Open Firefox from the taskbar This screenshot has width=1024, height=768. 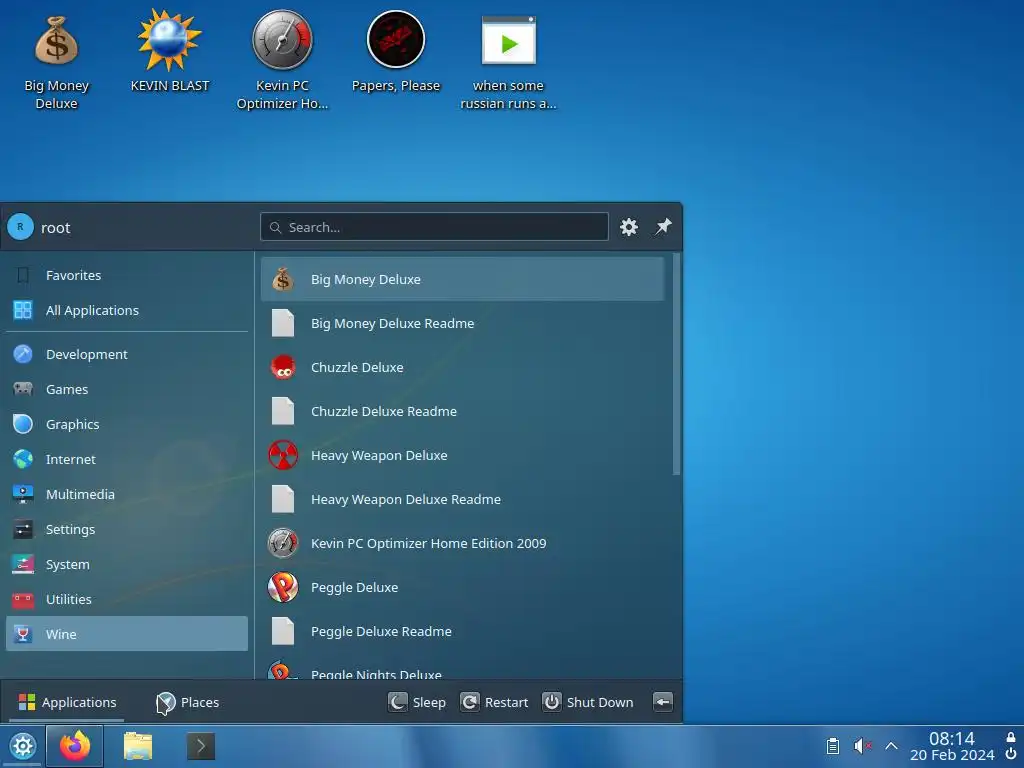pyautogui.click(x=74, y=746)
